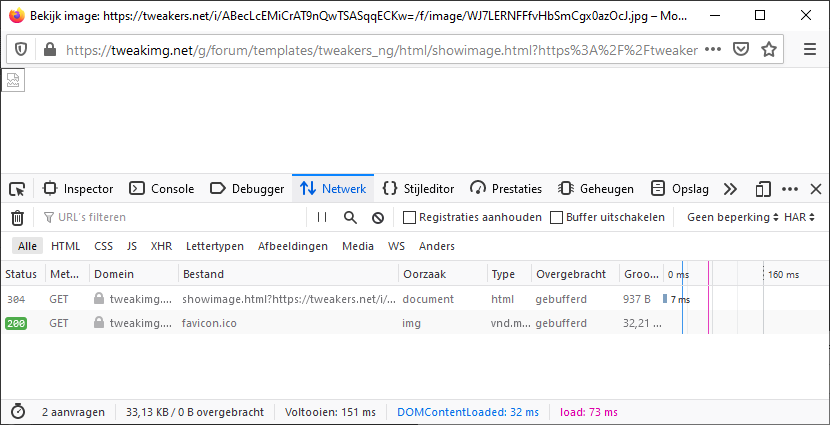This screenshot has width=830, height=425.
Task: Maximize the browser window
Action: [x=760, y=15]
